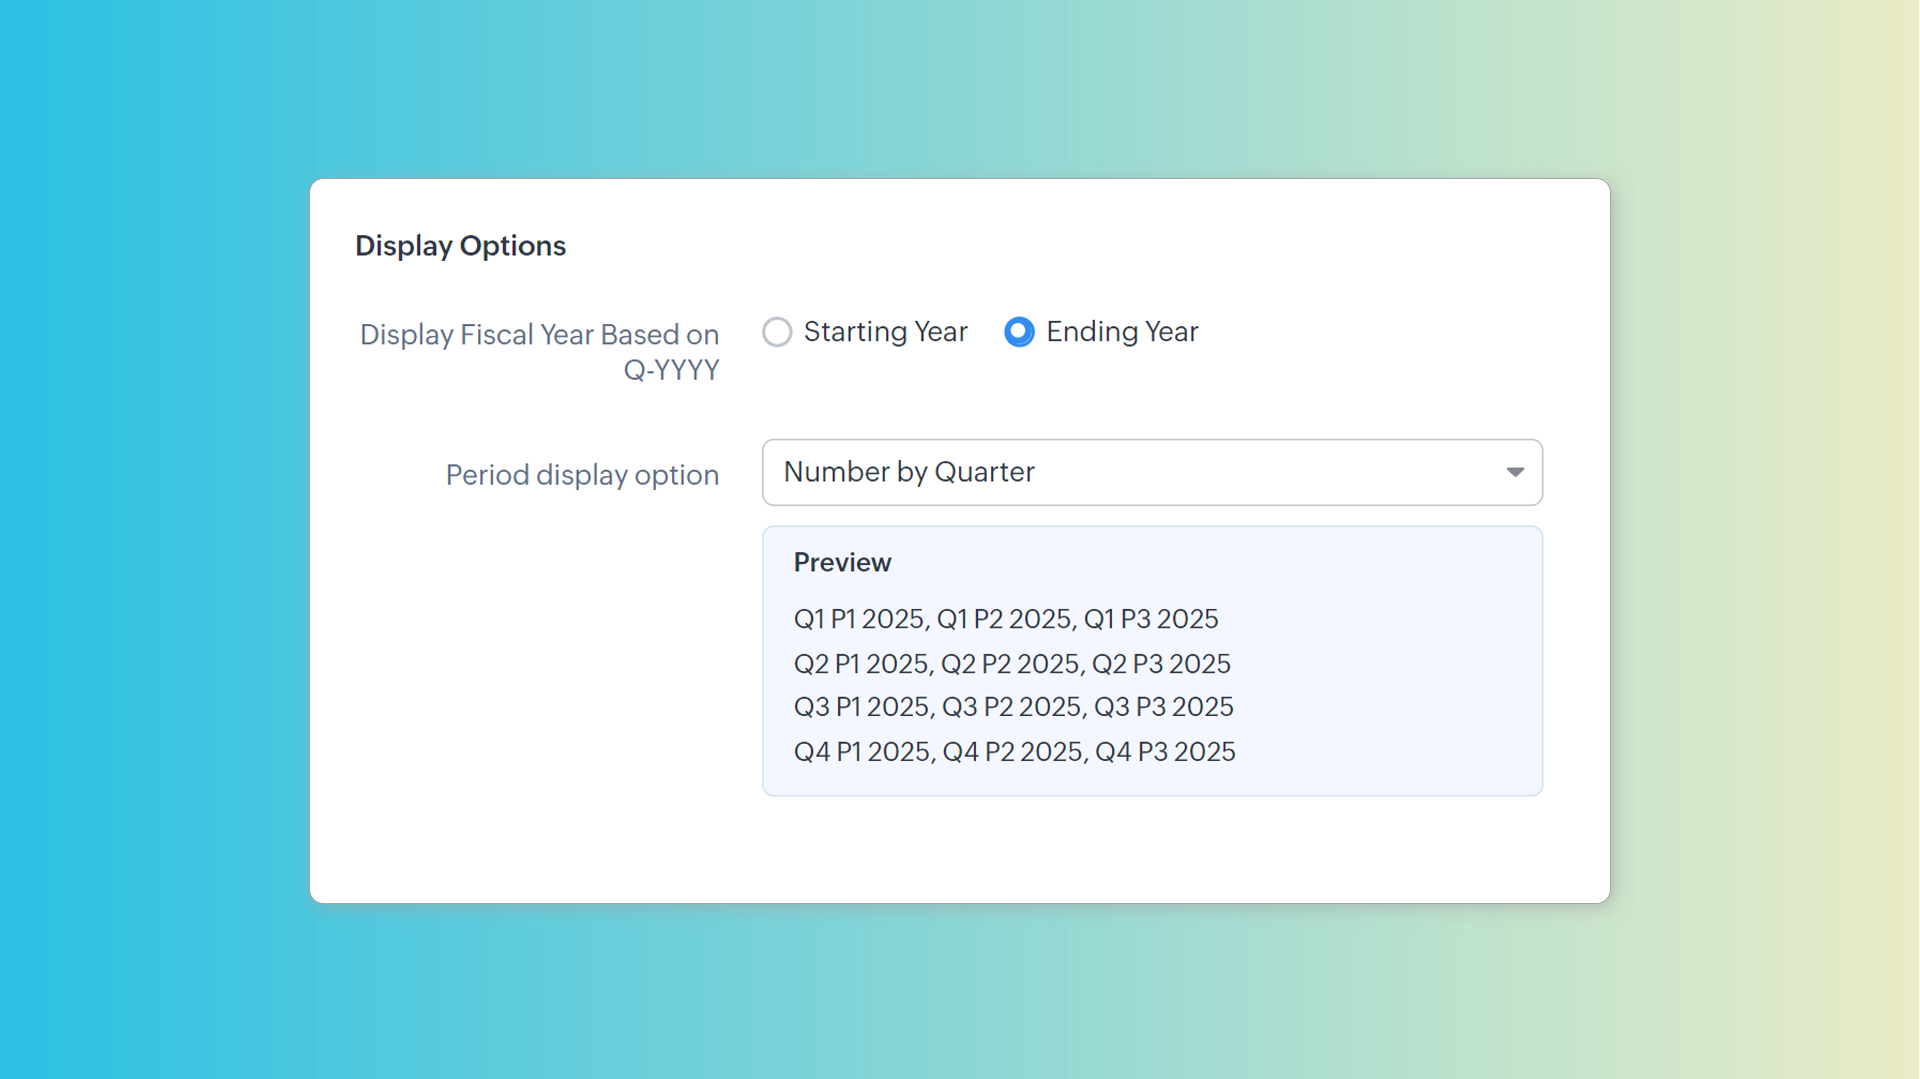This screenshot has height=1079, width=1920.
Task: Expand the dropdown using its caret arrow
Action: (x=1515, y=472)
